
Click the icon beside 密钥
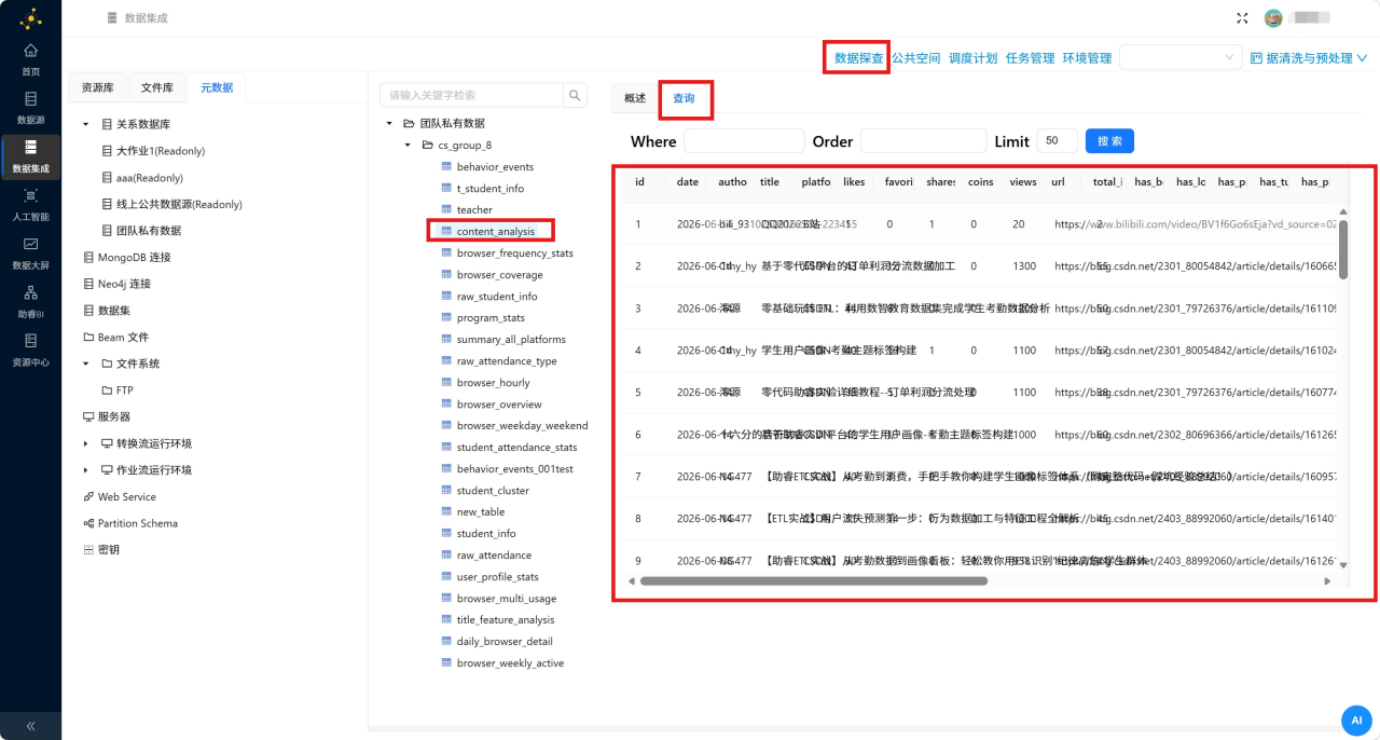89,550
